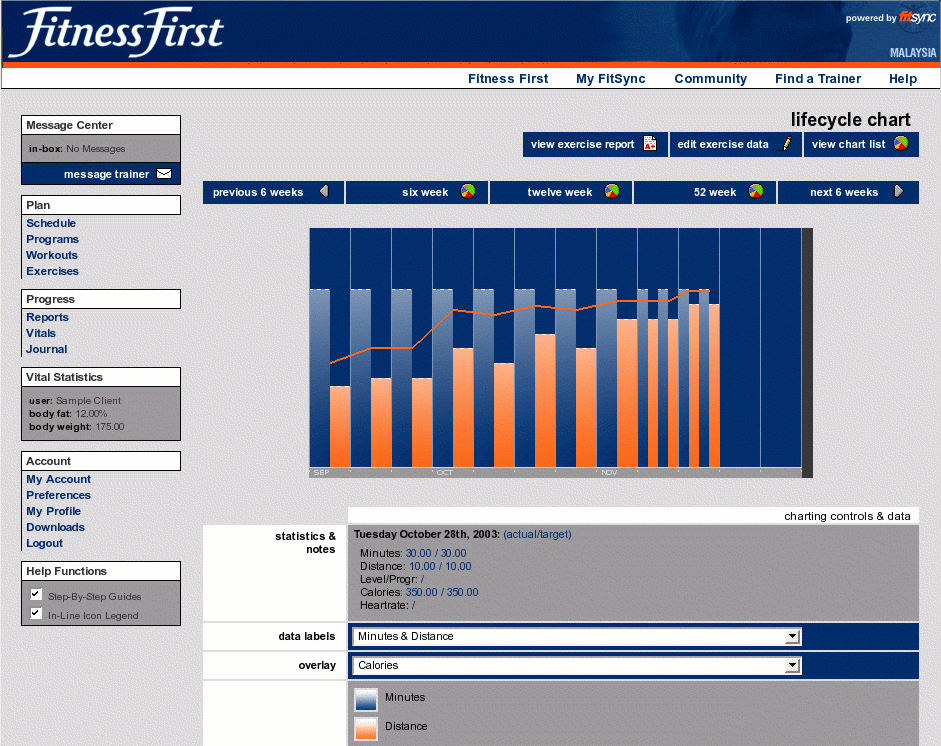The image size is (941, 746).
Task: Open the My FitSync menu
Action: point(610,79)
